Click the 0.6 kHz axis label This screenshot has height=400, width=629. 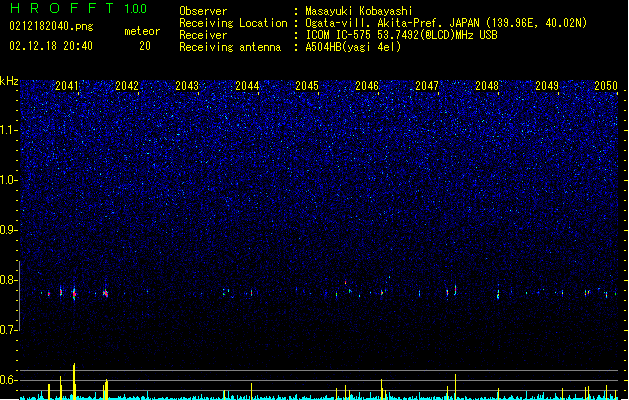(9, 380)
